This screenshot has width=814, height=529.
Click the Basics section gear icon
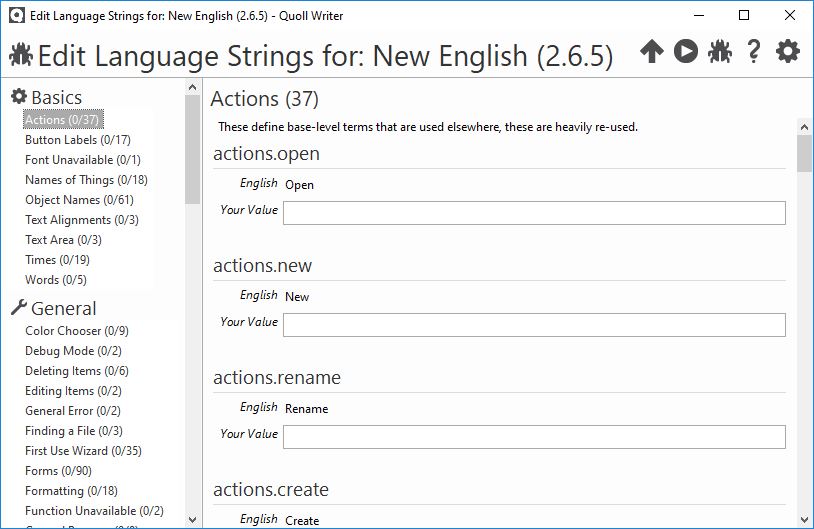point(19,96)
